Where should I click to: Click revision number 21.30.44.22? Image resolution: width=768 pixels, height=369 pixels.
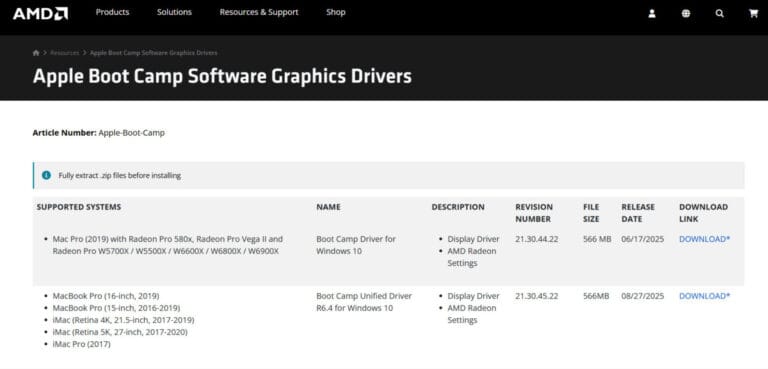tap(536, 239)
